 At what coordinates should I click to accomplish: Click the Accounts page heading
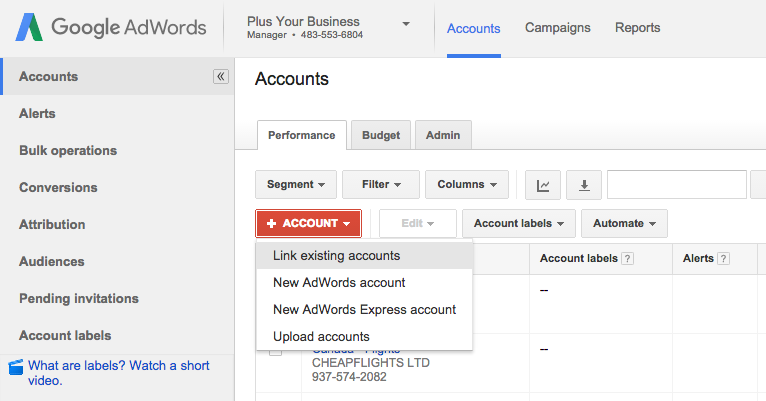point(292,79)
